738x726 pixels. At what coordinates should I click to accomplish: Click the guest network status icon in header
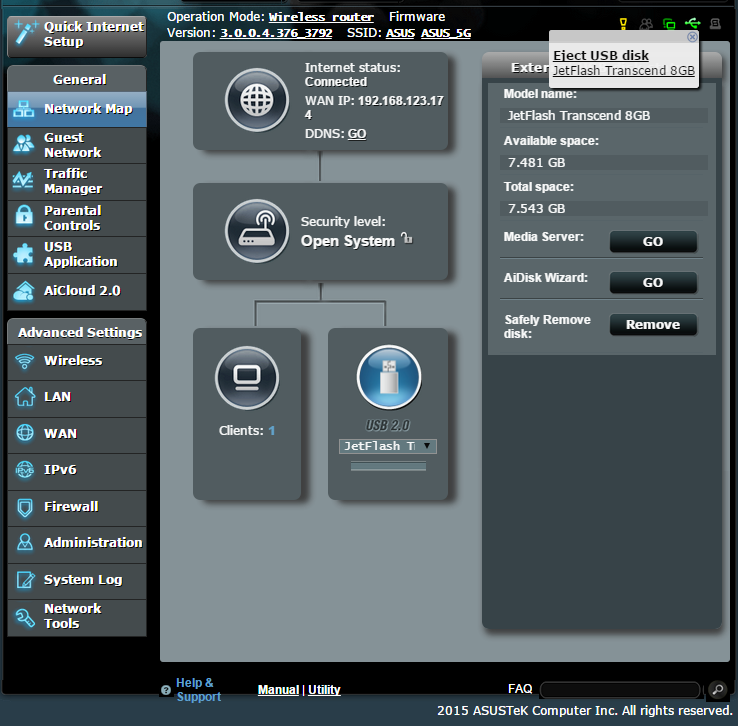pos(646,24)
